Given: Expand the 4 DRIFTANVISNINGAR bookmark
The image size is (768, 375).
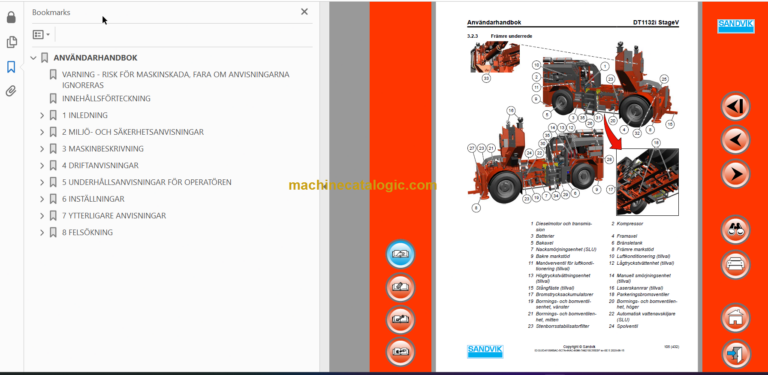Looking at the screenshot, I should click(42, 165).
